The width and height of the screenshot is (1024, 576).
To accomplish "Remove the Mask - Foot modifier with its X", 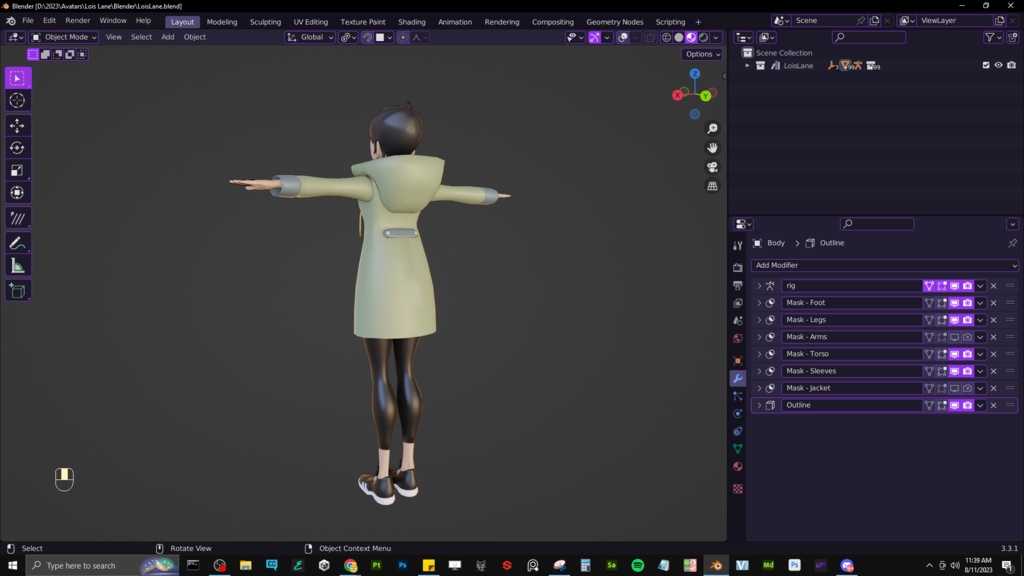I will (994, 303).
